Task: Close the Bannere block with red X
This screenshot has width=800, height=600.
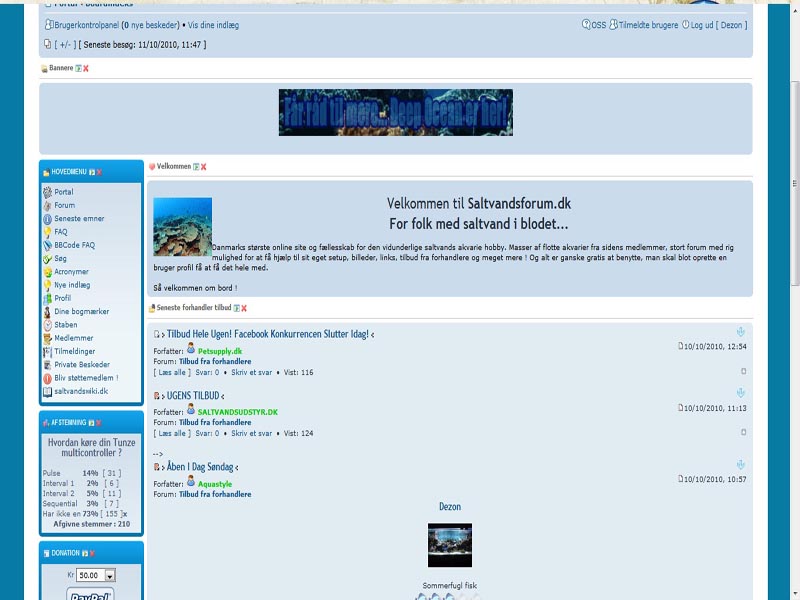Action: (x=86, y=68)
